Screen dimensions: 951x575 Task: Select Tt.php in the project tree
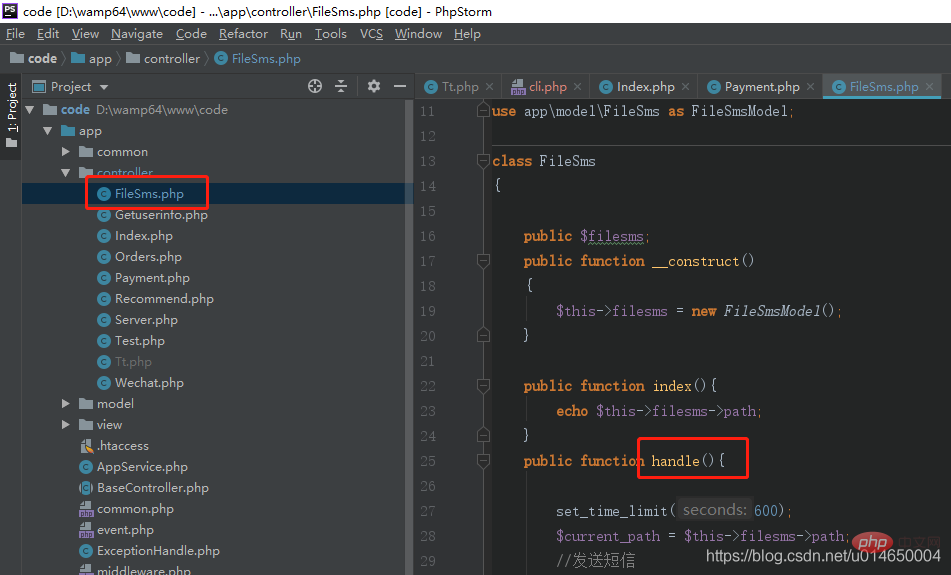(x=124, y=361)
